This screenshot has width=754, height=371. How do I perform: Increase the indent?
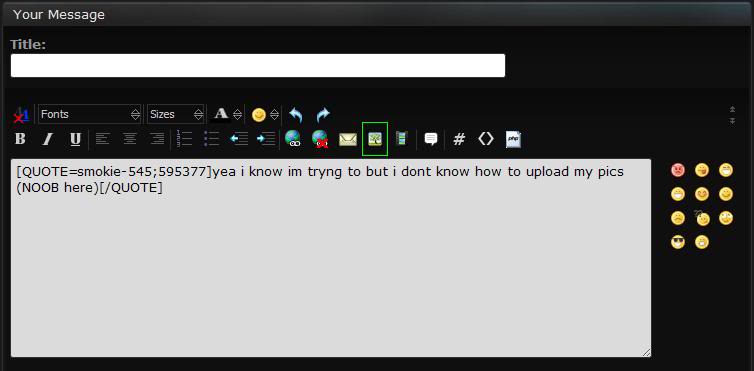[x=266, y=139]
